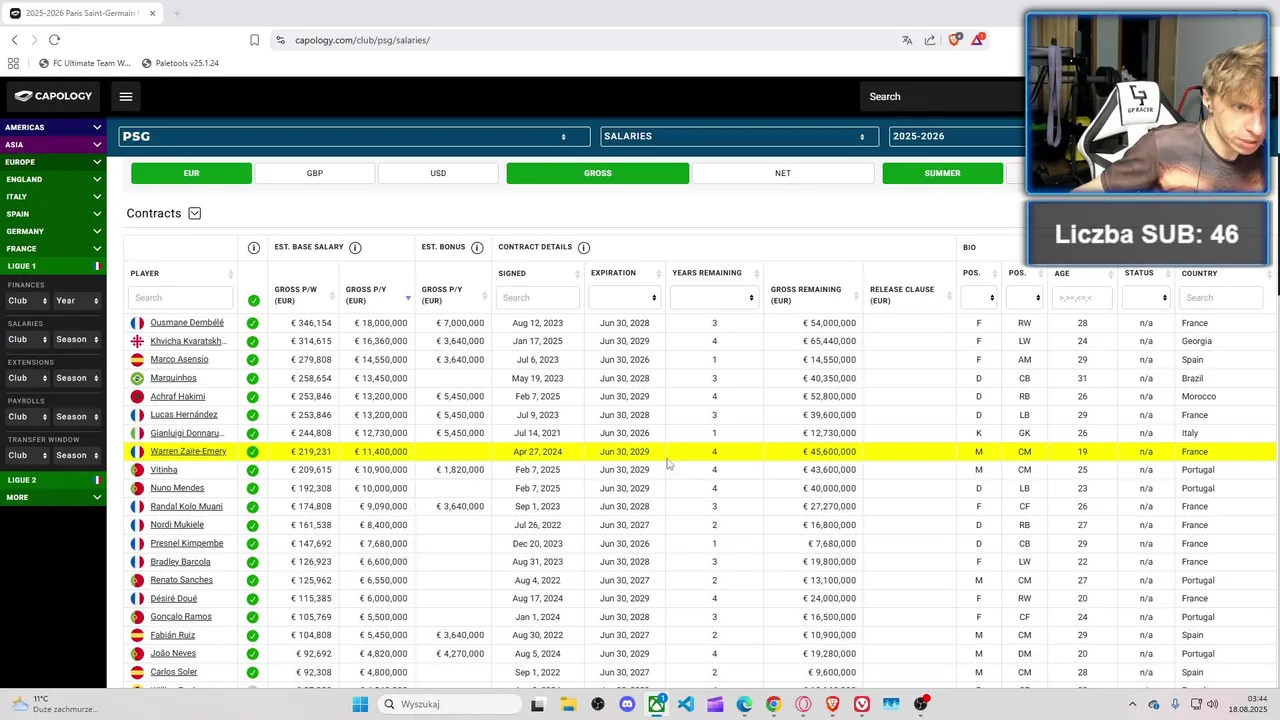
Task: Open a new browser tab
Action: 177,13
